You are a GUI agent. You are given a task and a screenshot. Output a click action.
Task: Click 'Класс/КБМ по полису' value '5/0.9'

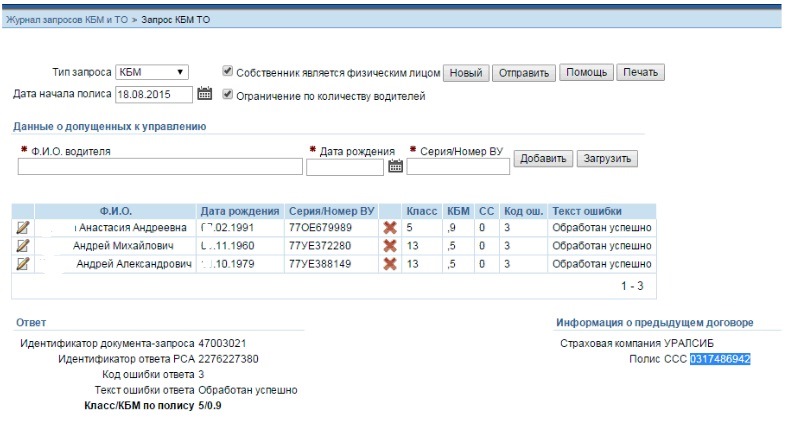coord(210,405)
